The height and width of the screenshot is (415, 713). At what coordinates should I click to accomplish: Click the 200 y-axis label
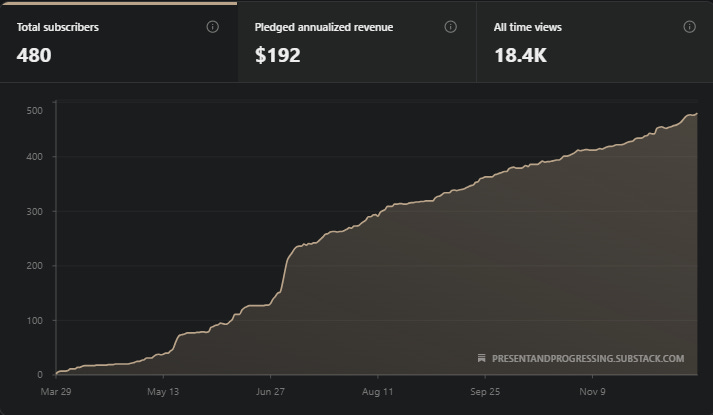tap(35, 265)
